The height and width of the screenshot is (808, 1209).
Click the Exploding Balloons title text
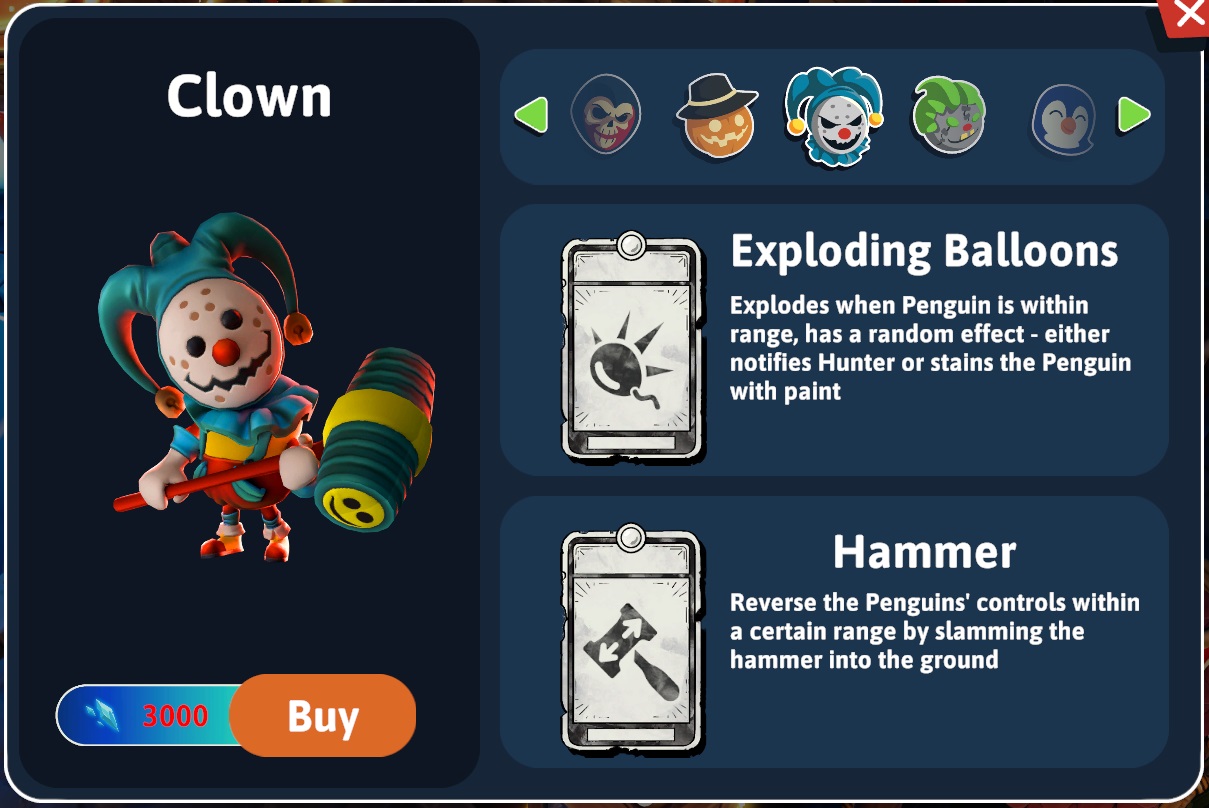click(x=924, y=250)
